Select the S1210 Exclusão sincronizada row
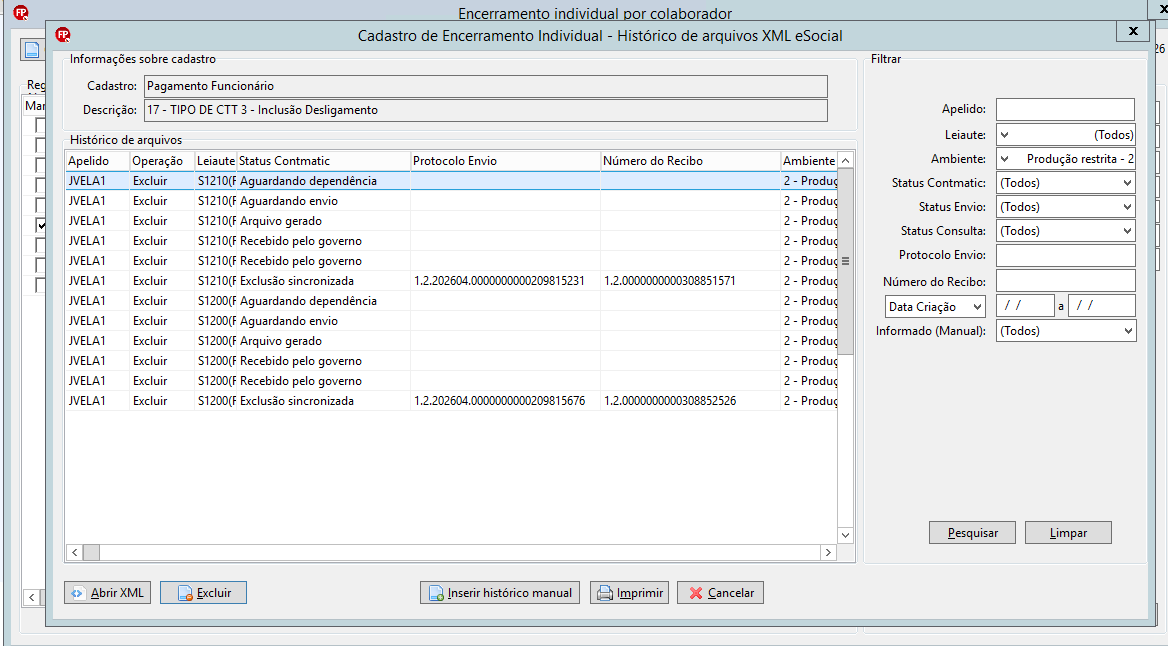The width and height of the screenshot is (1168, 646). [x=451, y=281]
